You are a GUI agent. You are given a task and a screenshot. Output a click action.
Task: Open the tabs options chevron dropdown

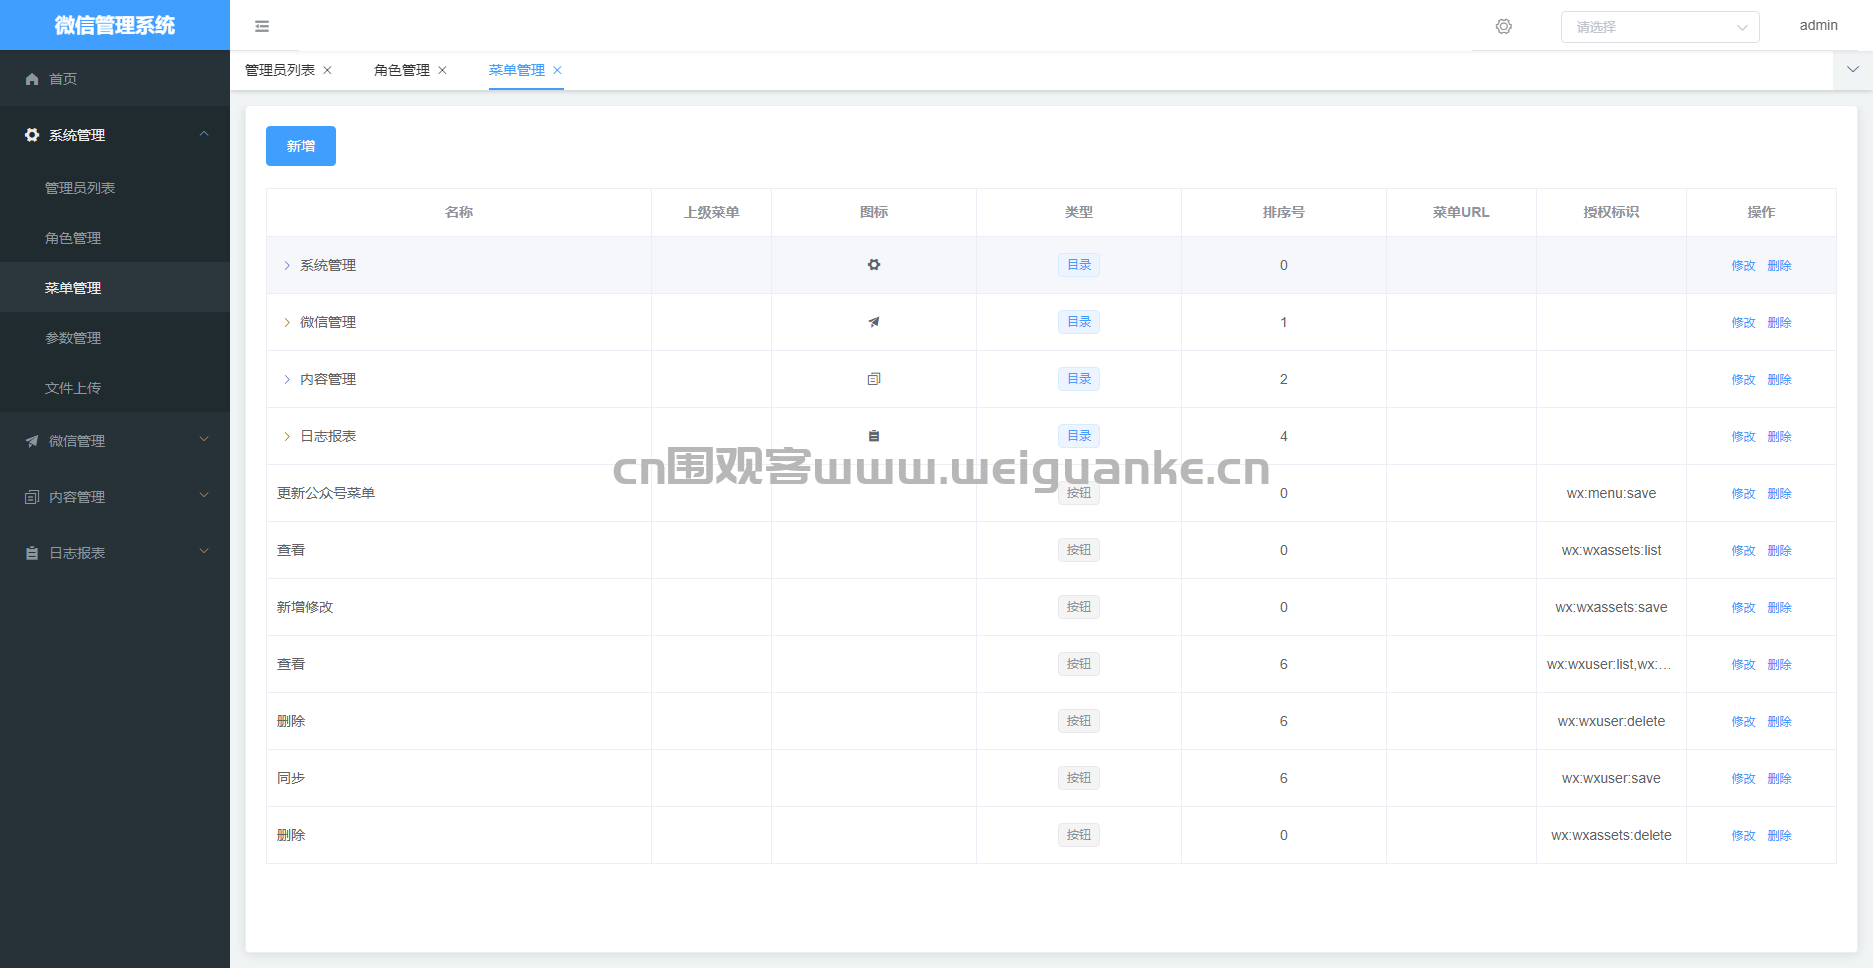pos(1853,70)
